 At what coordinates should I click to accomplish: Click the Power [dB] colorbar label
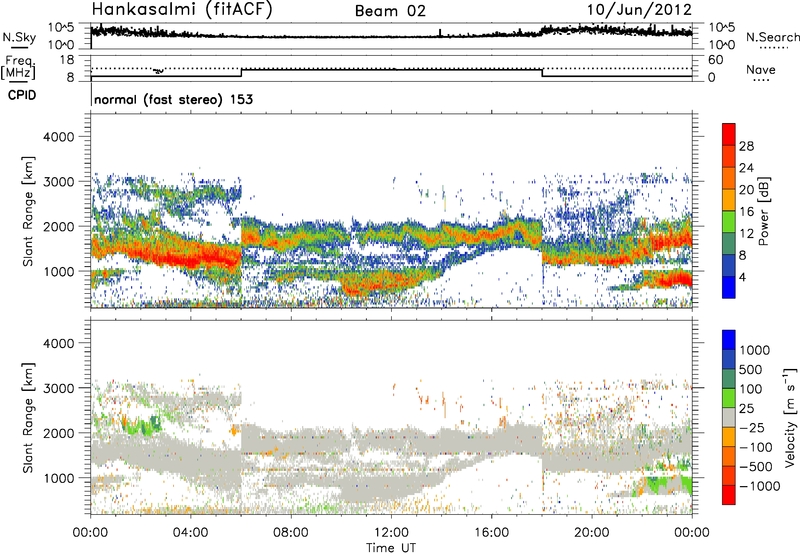pos(764,211)
